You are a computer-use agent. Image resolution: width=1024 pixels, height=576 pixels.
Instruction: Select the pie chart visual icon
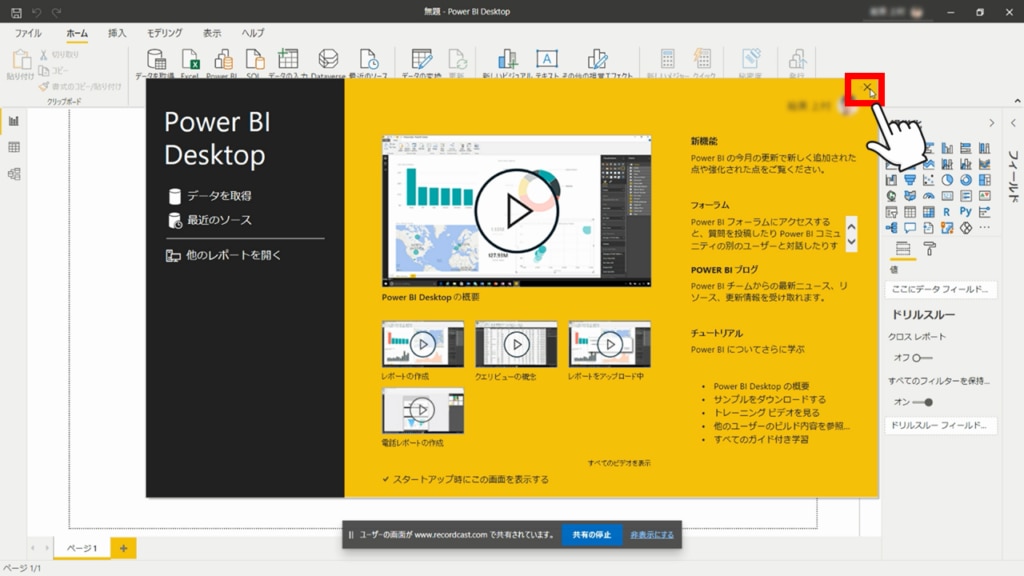pos(947,180)
